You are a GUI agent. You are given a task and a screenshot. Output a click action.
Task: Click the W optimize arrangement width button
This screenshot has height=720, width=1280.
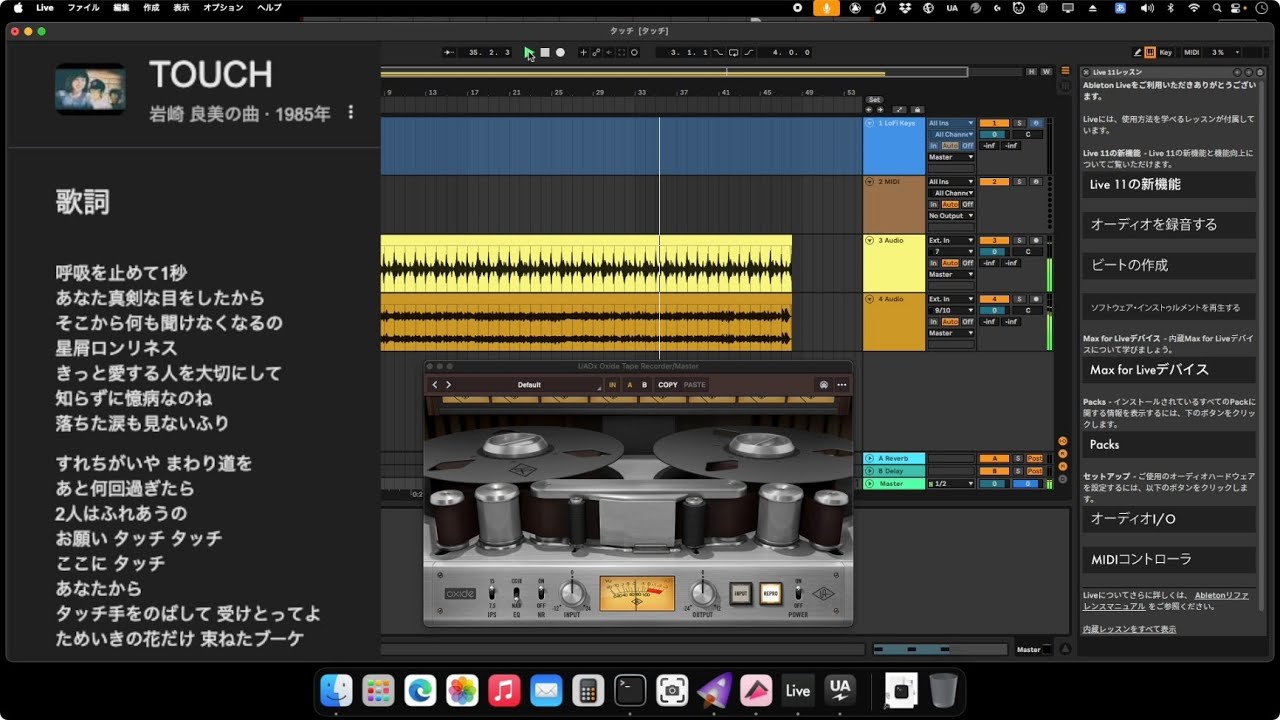pos(1046,72)
